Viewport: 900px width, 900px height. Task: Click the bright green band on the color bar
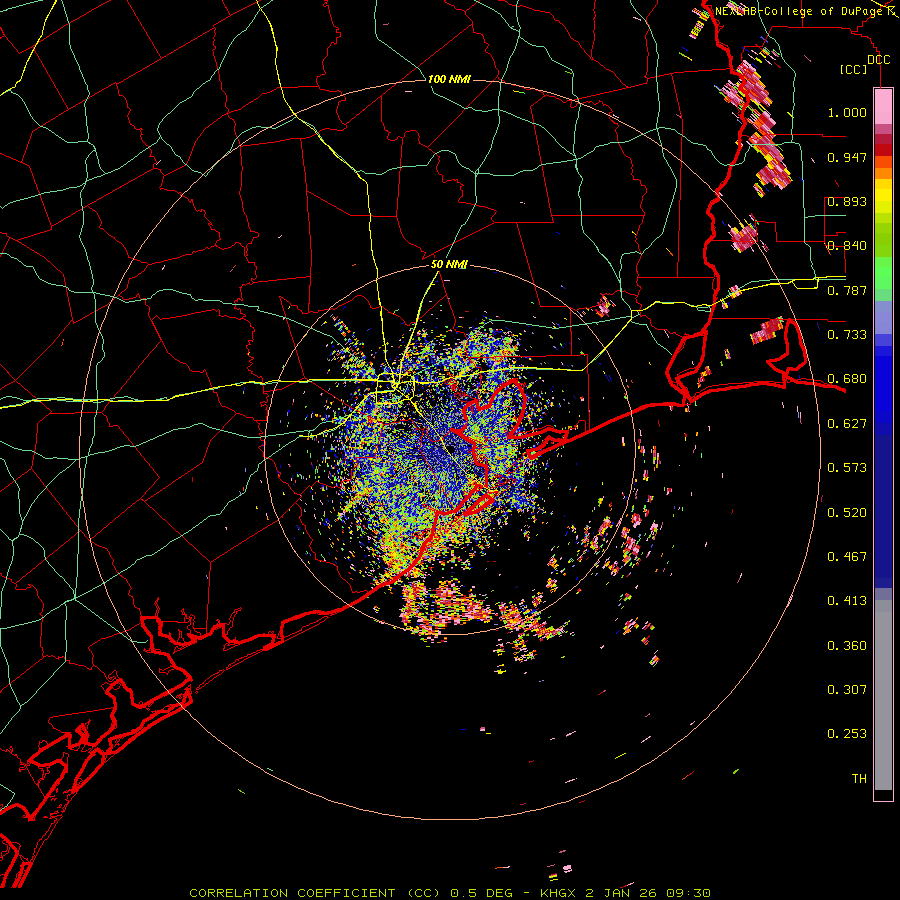pyautogui.click(x=883, y=273)
